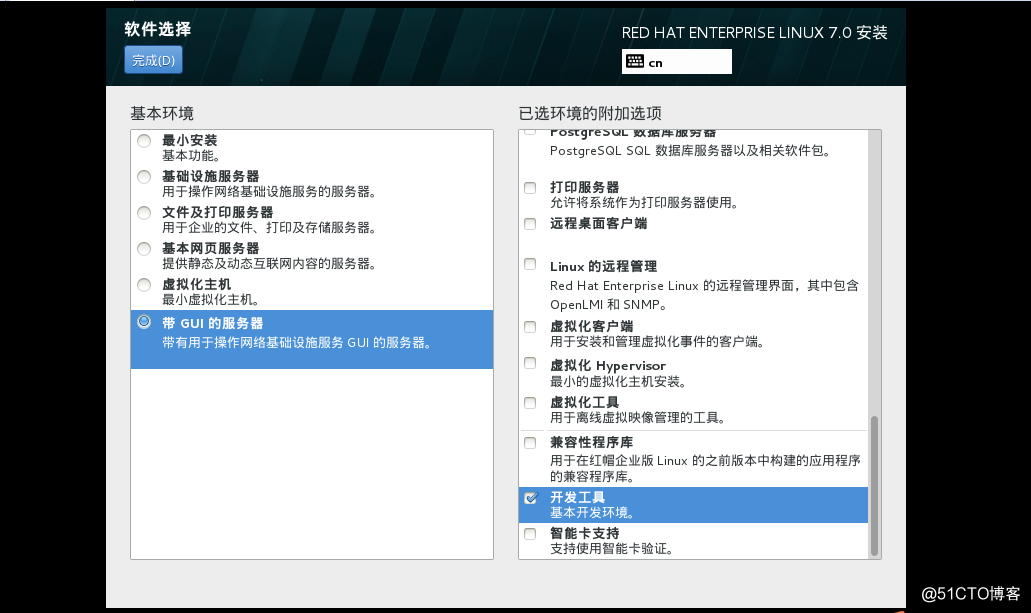Click the 虚拟化 Hypervisor label text
Screen dimensions: 1031x613
pos(608,366)
